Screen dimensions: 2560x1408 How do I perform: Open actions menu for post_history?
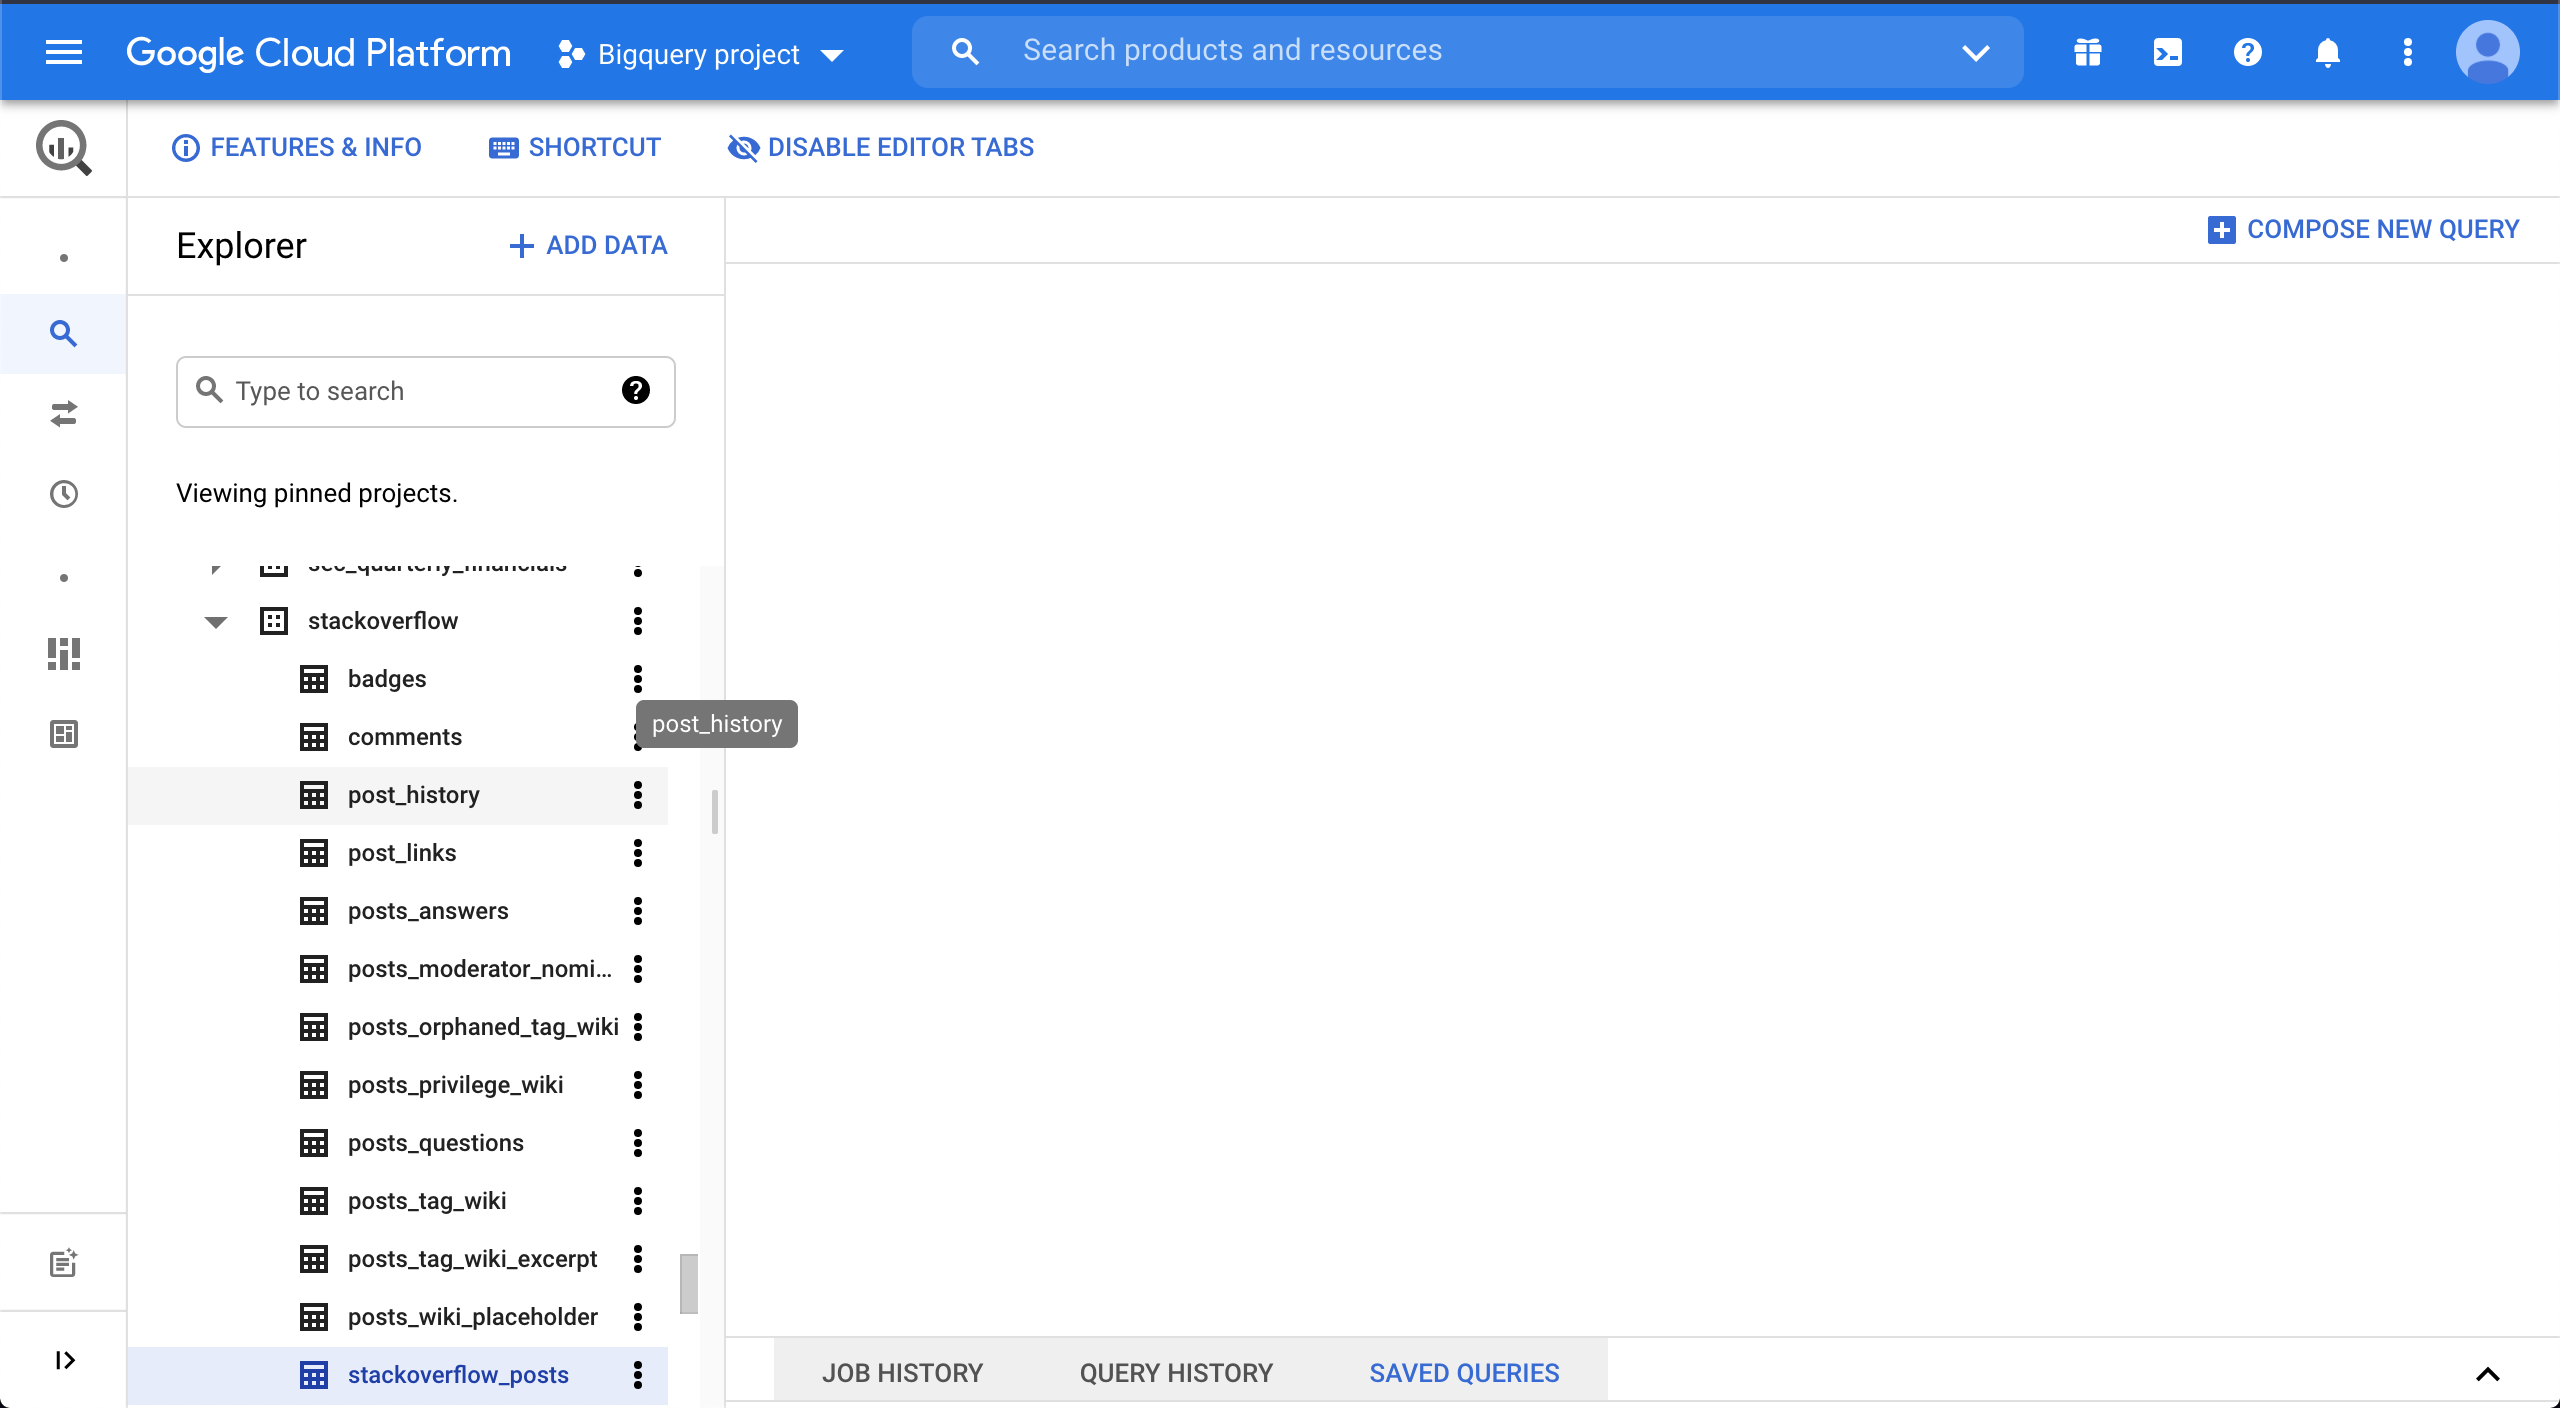[638, 795]
